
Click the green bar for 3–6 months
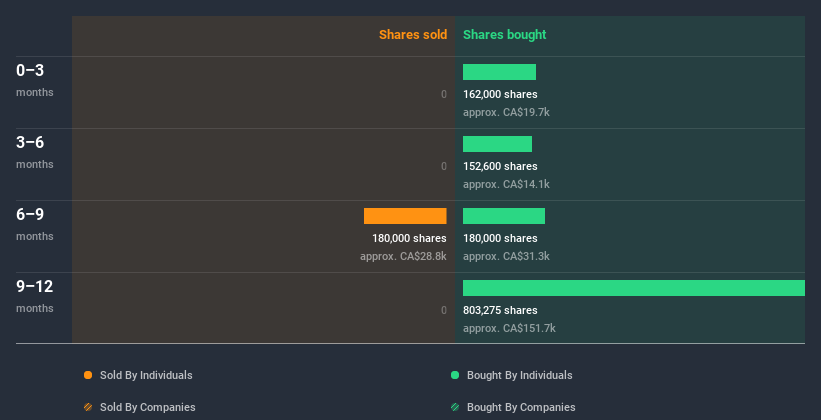[x=497, y=144]
